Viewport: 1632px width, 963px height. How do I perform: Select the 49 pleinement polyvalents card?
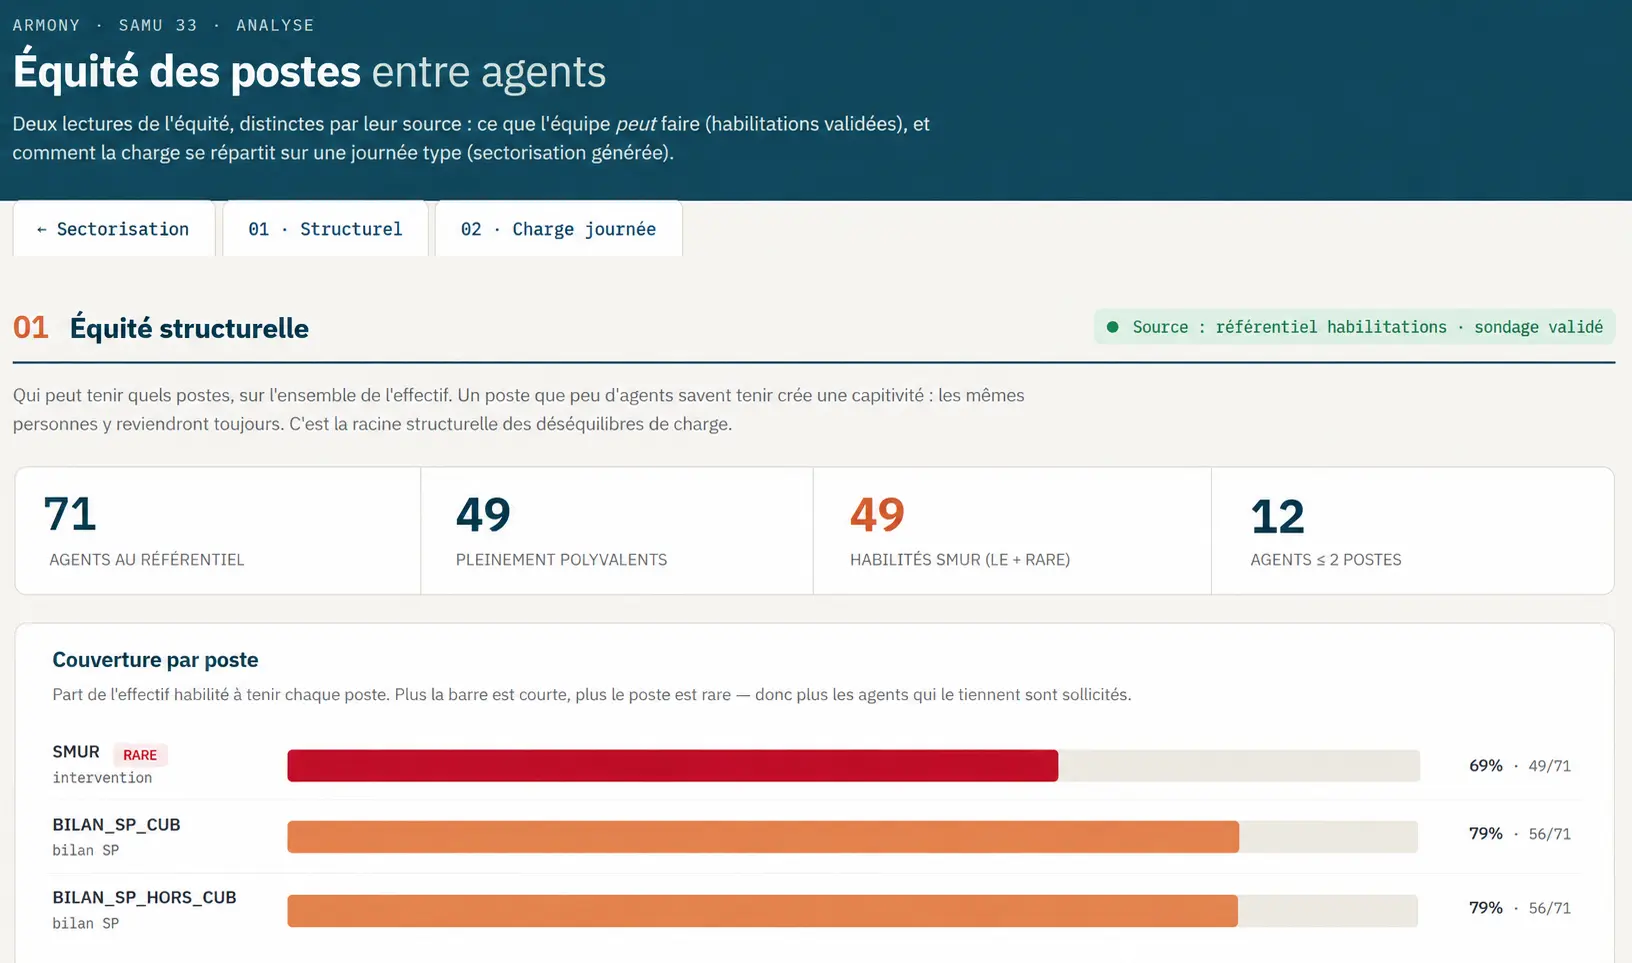[x=617, y=531]
